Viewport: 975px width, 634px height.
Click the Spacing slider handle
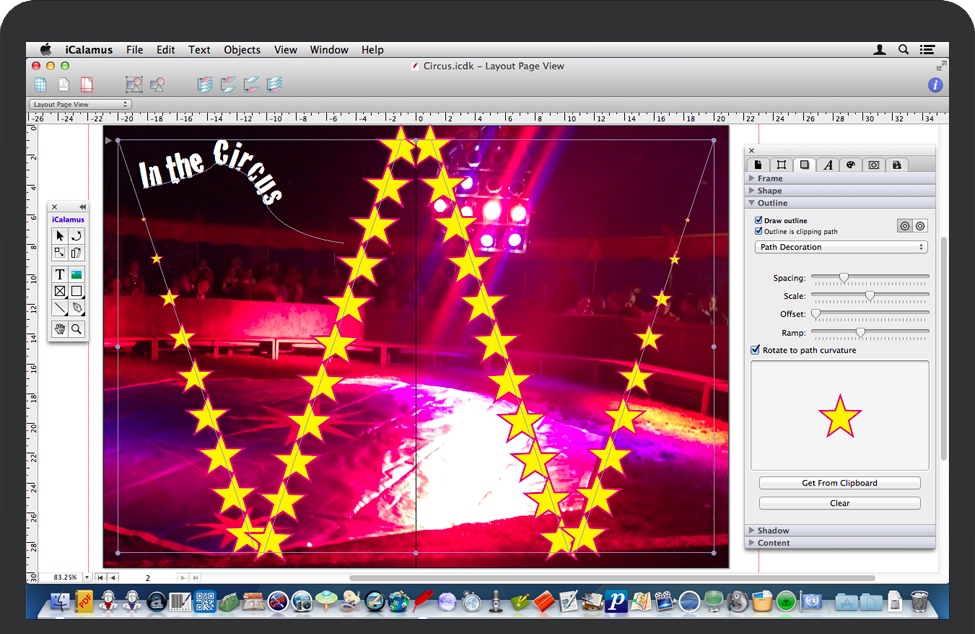[x=844, y=277]
